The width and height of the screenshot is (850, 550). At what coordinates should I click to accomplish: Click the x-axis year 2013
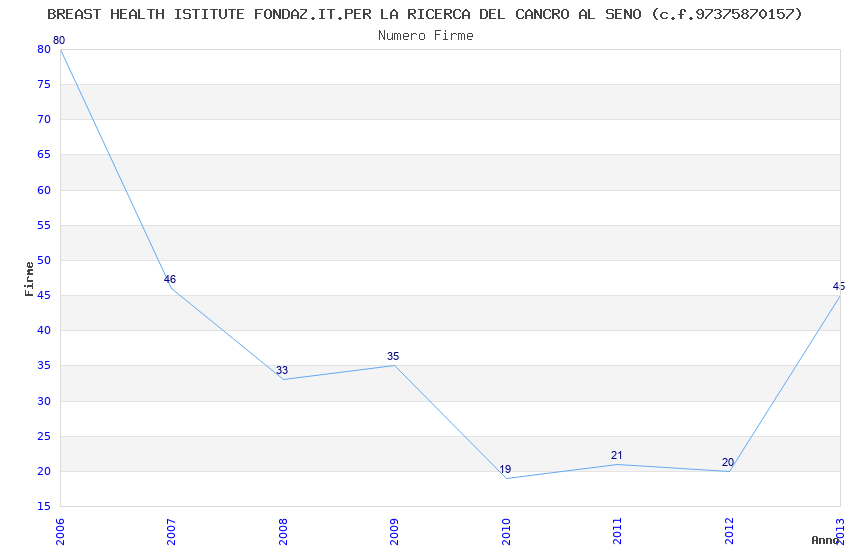(840, 531)
